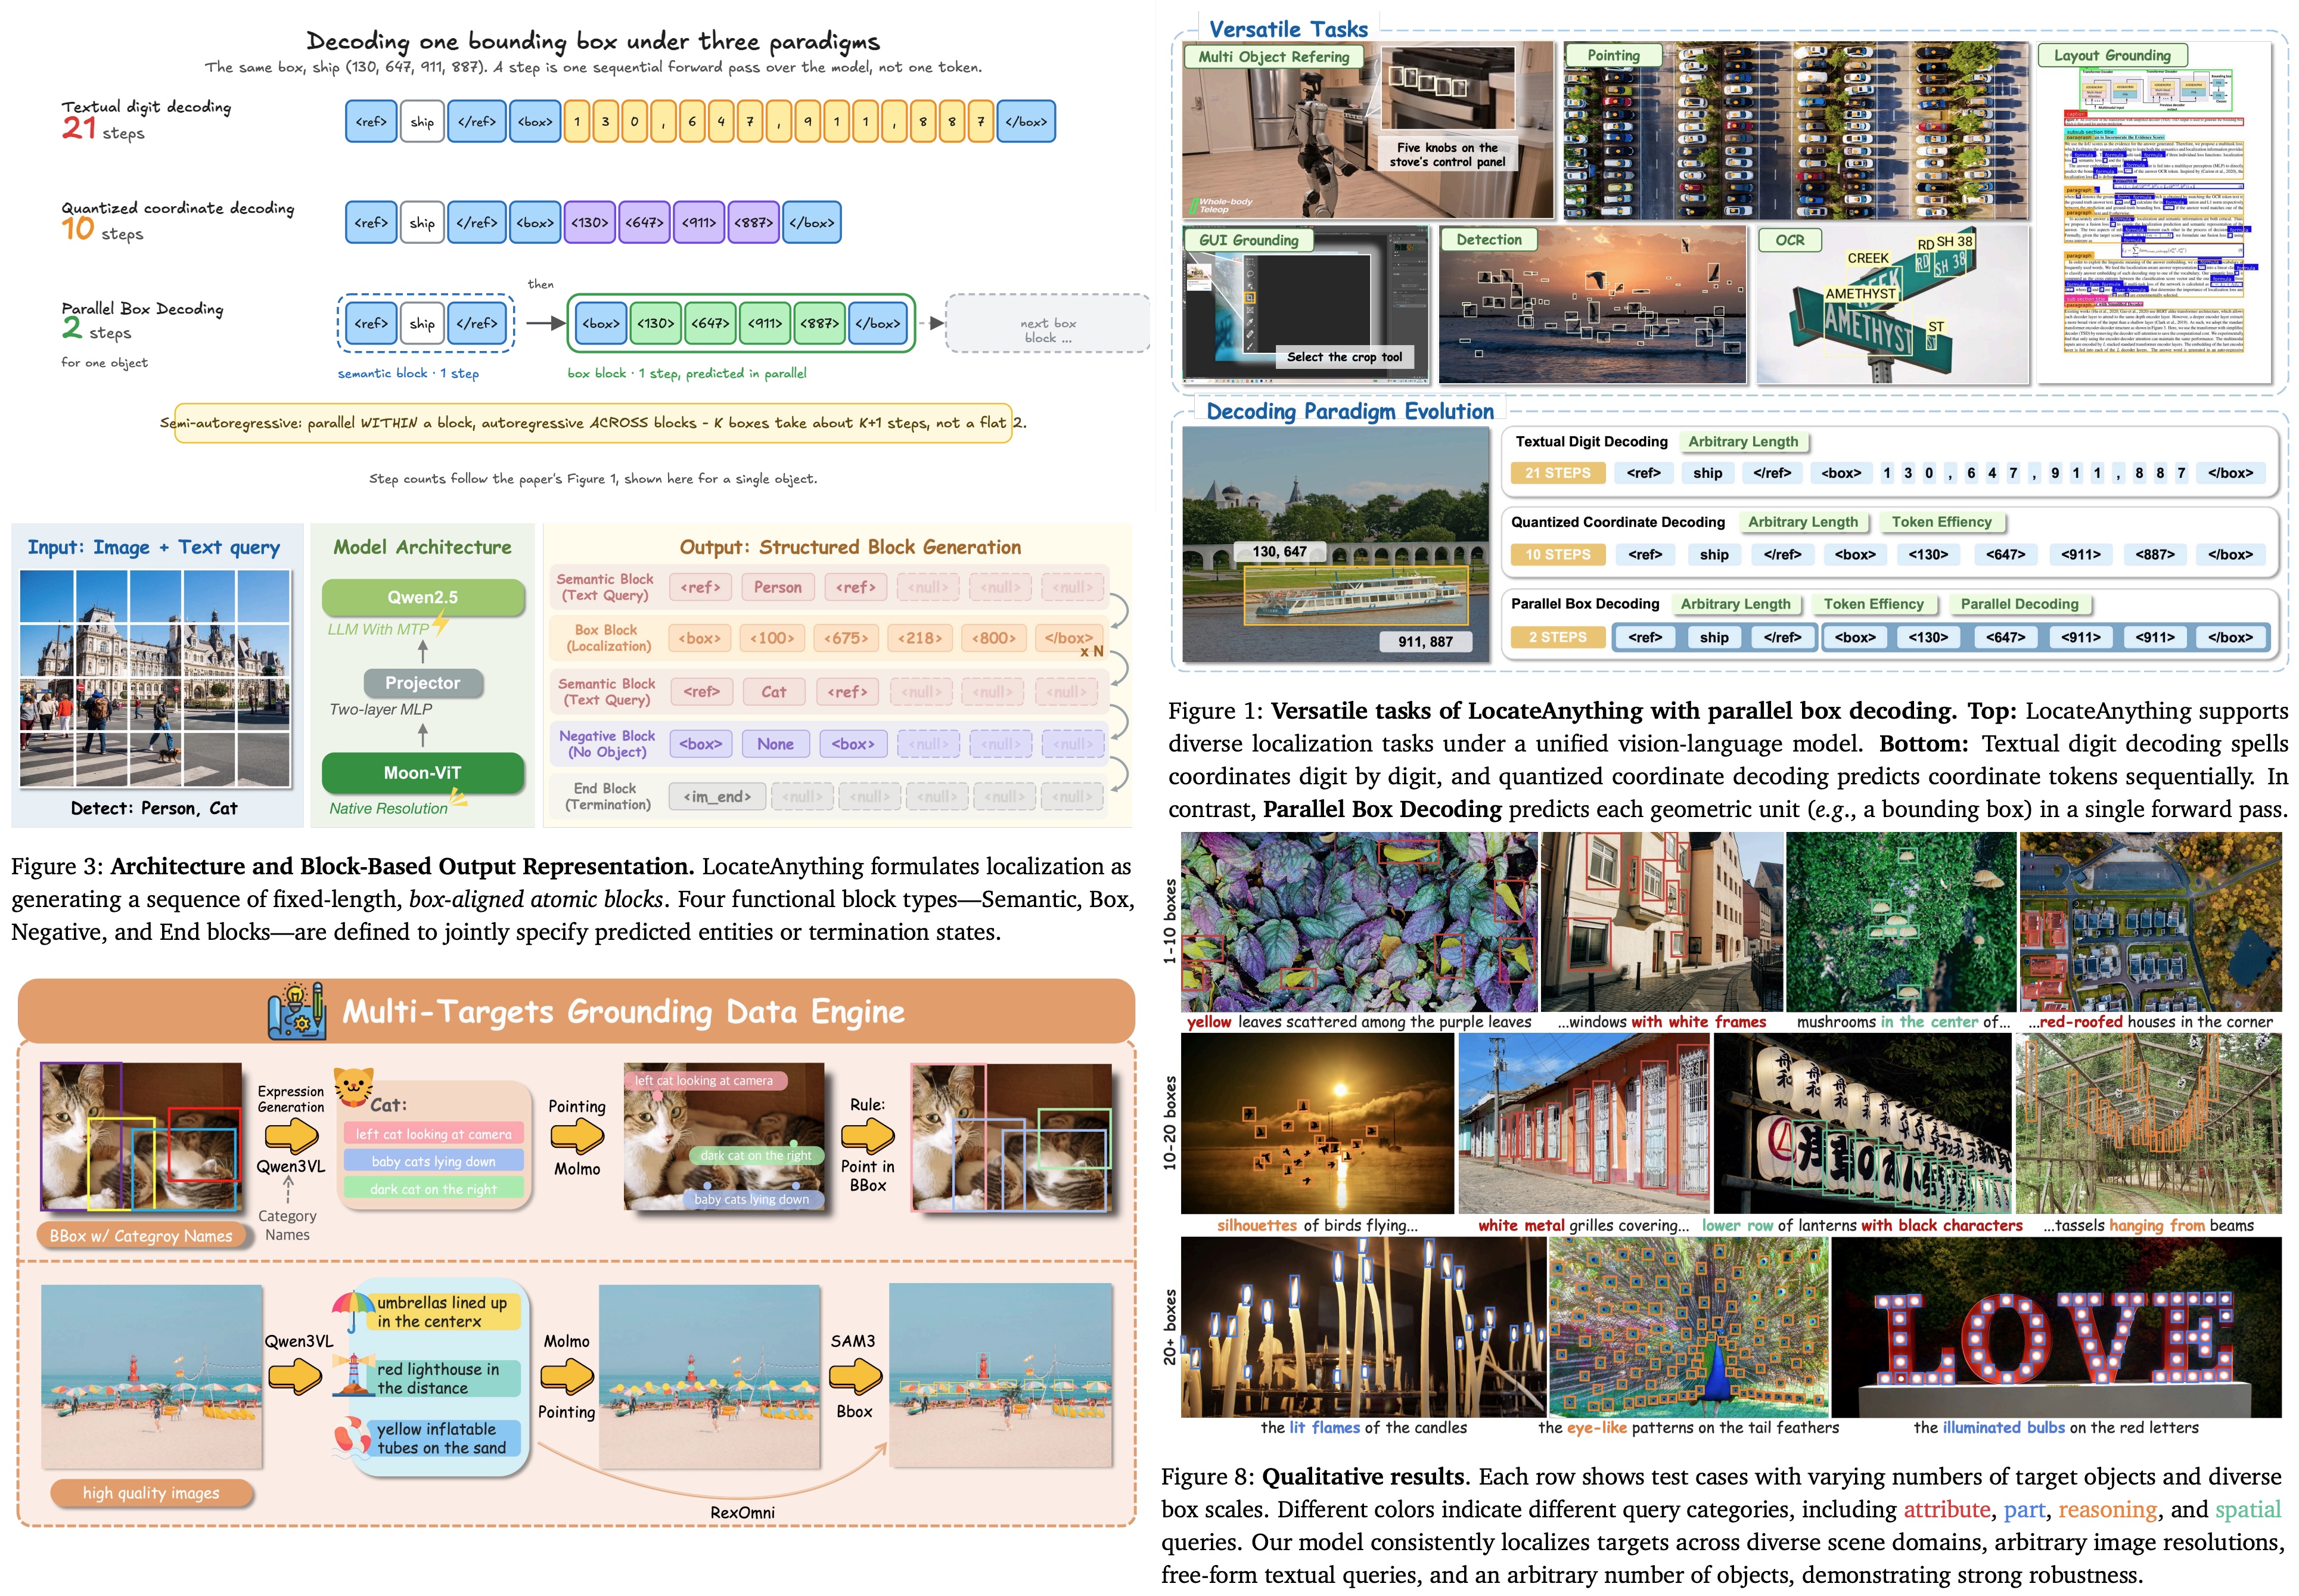Click the yellow arrow below the SAM3 label
Viewport: 2299px width, 1596px height.
[x=855, y=1377]
